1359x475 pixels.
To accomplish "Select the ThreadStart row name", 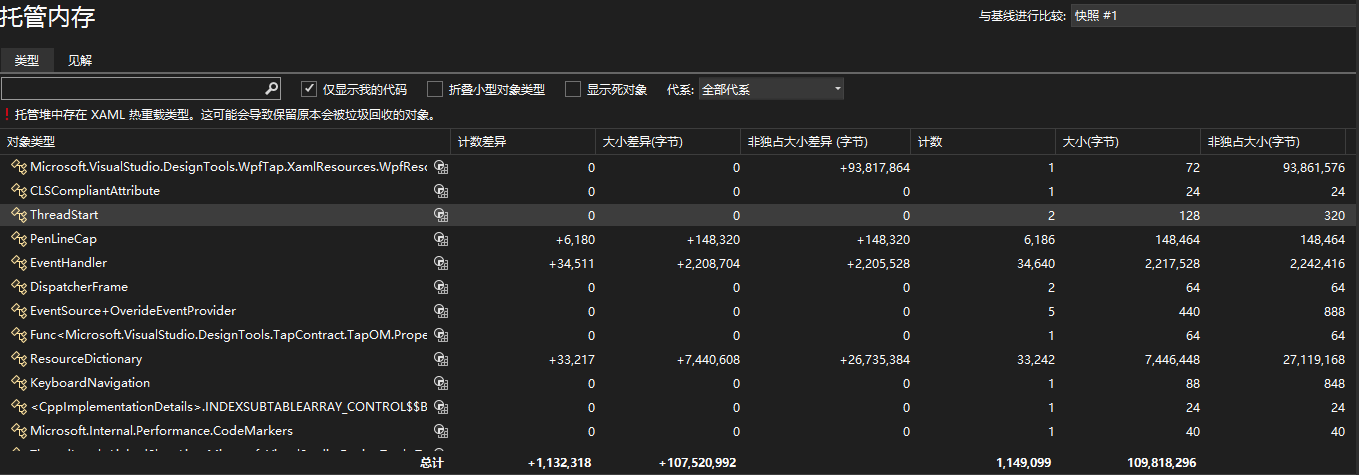I will [x=64, y=215].
